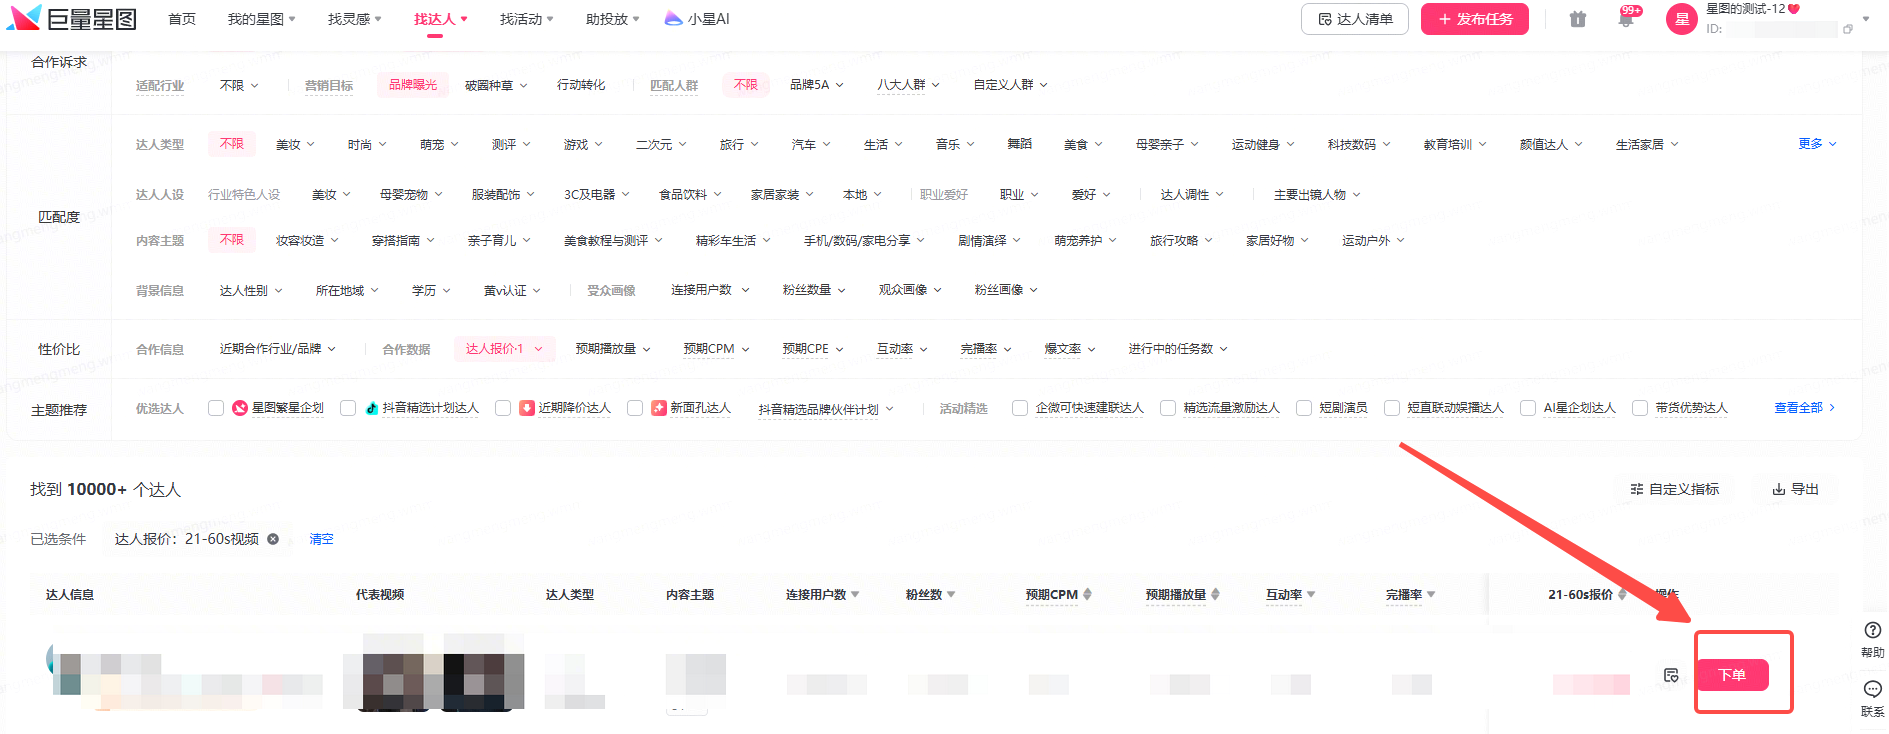This screenshot has height=734, width=1889.
Task: Check the 新面孔达人 checkbox
Action: point(635,408)
